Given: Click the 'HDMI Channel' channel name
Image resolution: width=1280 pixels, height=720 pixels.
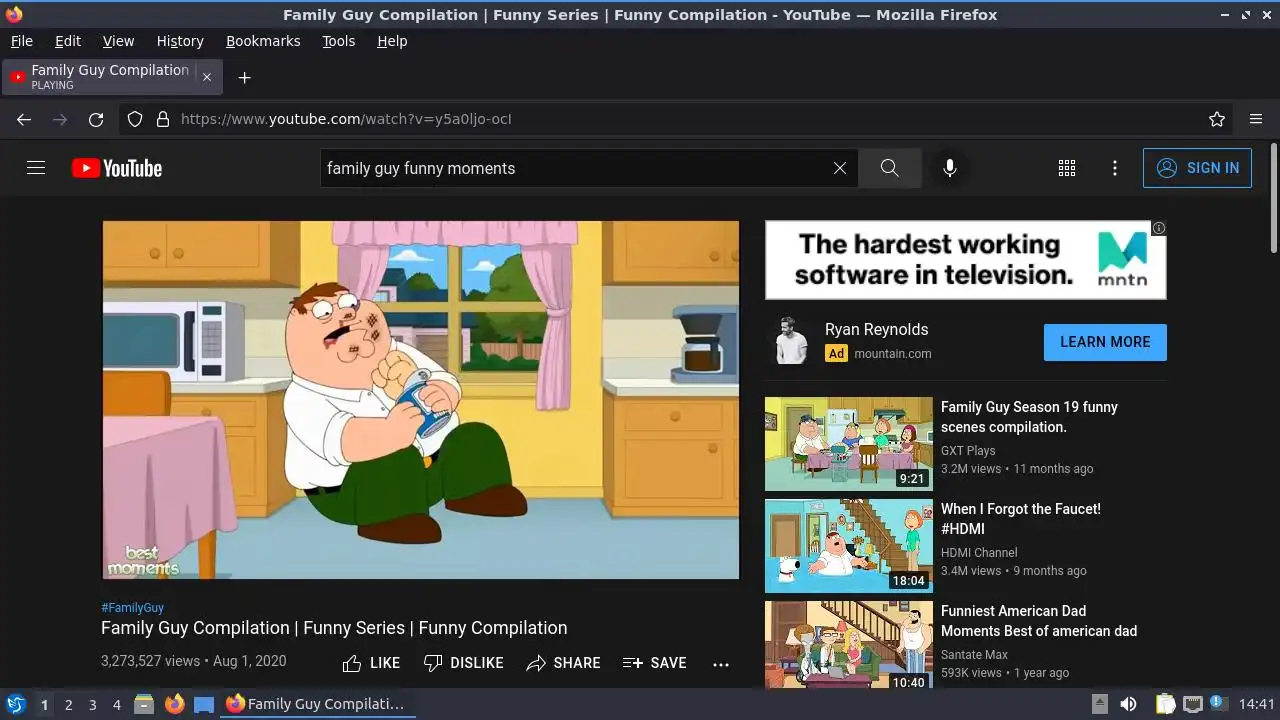Looking at the screenshot, I should (x=979, y=553).
